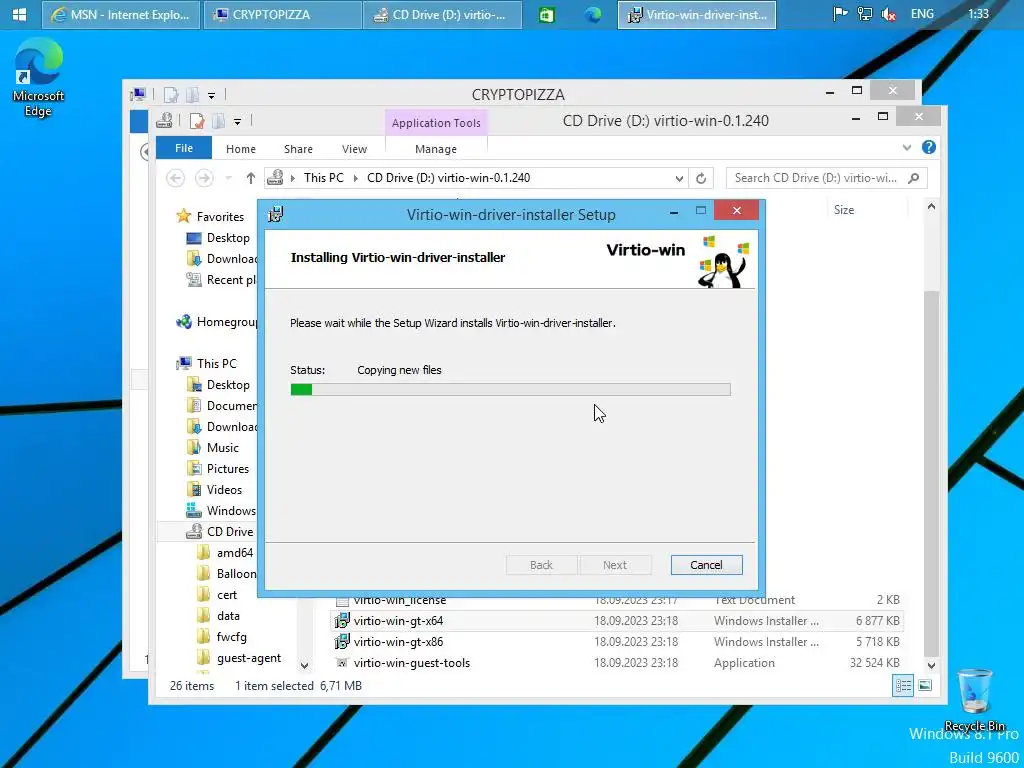This screenshot has width=1024, height=768.
Task: Open recent locations dropdown arrow
Action: (x=228, y=178)
